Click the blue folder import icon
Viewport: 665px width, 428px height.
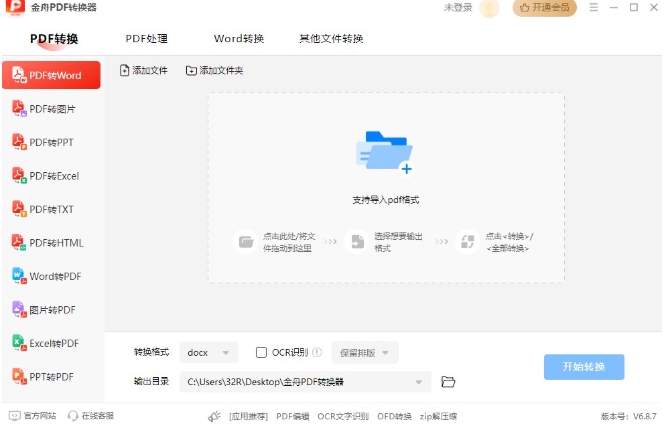(x=384, y=151)
